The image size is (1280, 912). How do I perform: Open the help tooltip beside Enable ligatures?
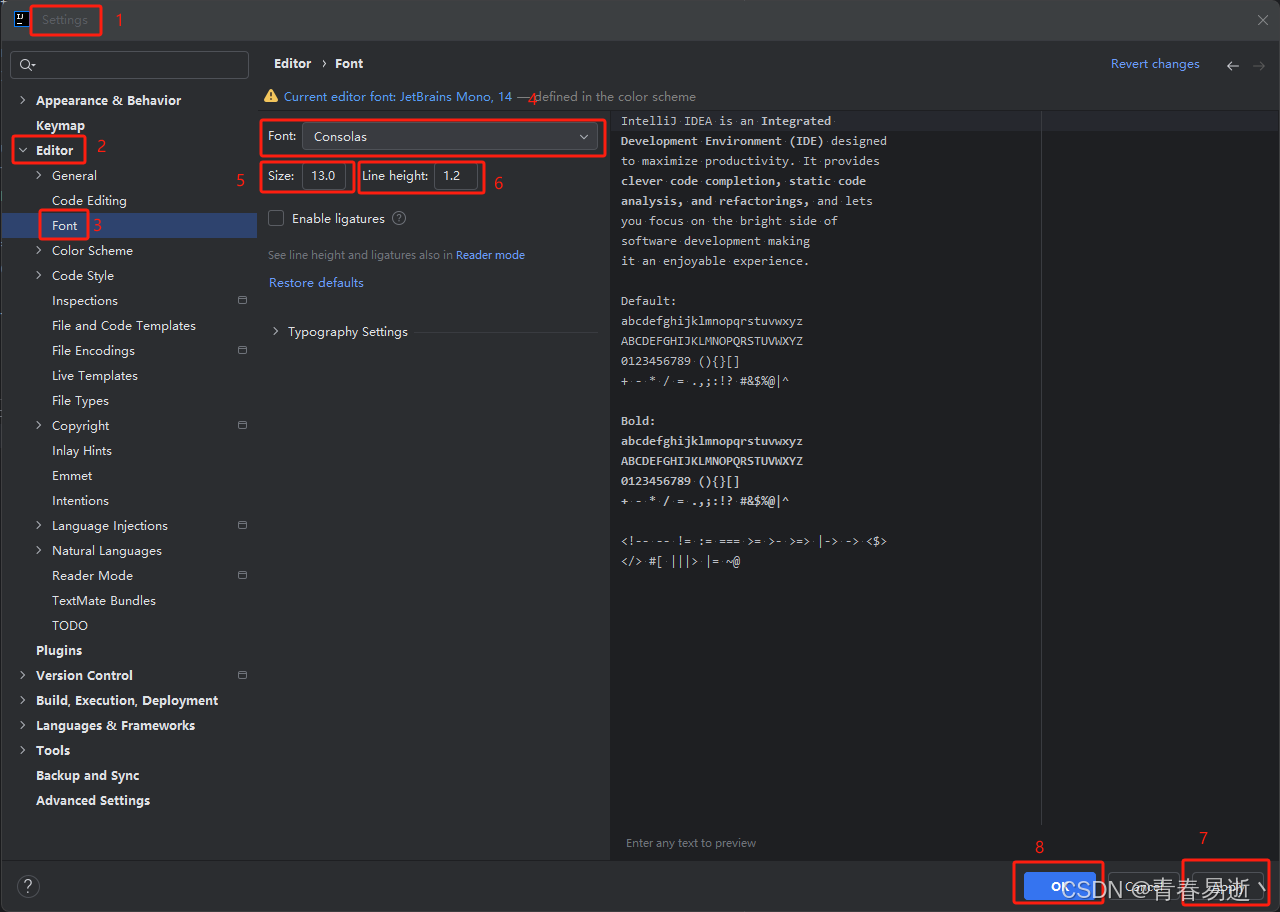tap(399, 218)
